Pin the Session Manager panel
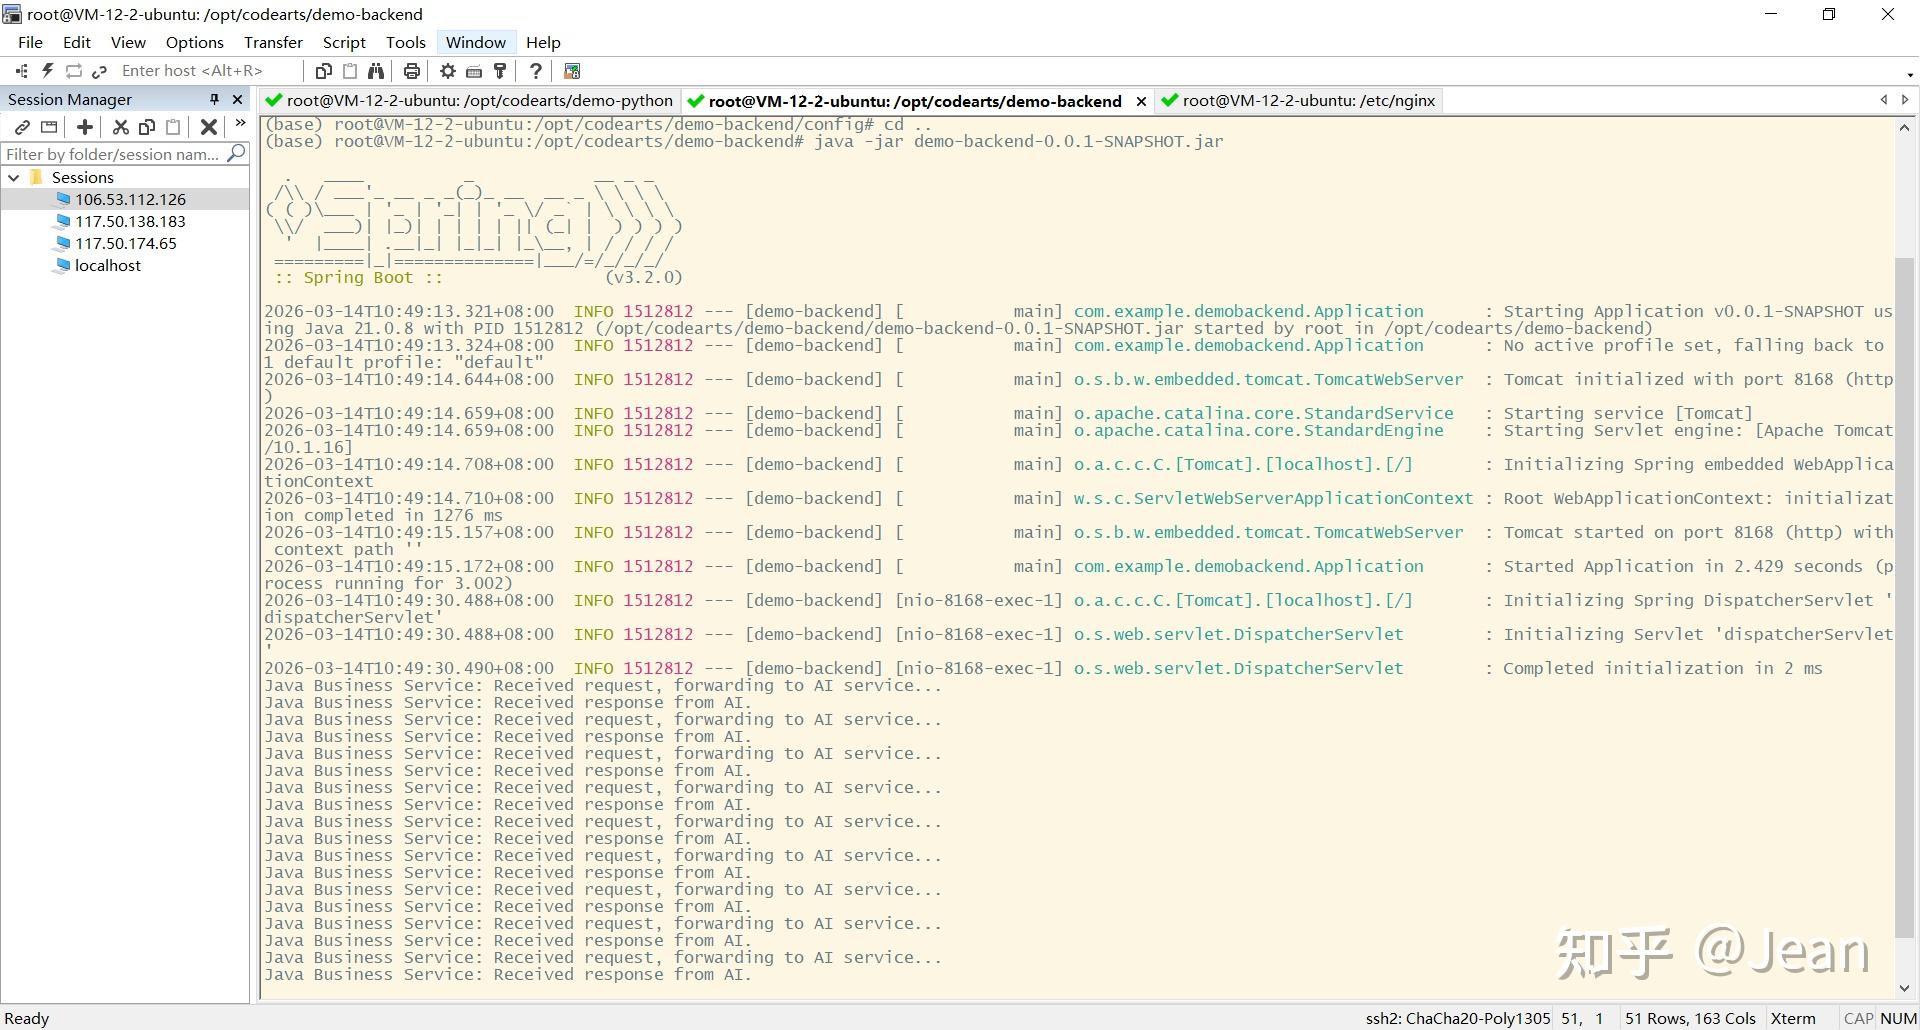This screenshot has height=1030, width=1920. point(214,99)
